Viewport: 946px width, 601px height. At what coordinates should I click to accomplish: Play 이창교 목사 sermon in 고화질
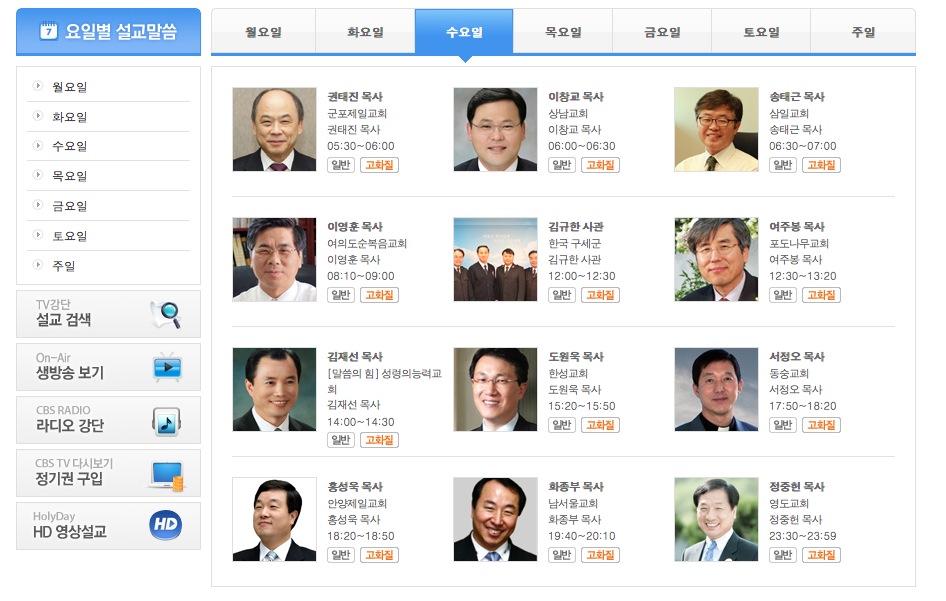tap(600, 165)
